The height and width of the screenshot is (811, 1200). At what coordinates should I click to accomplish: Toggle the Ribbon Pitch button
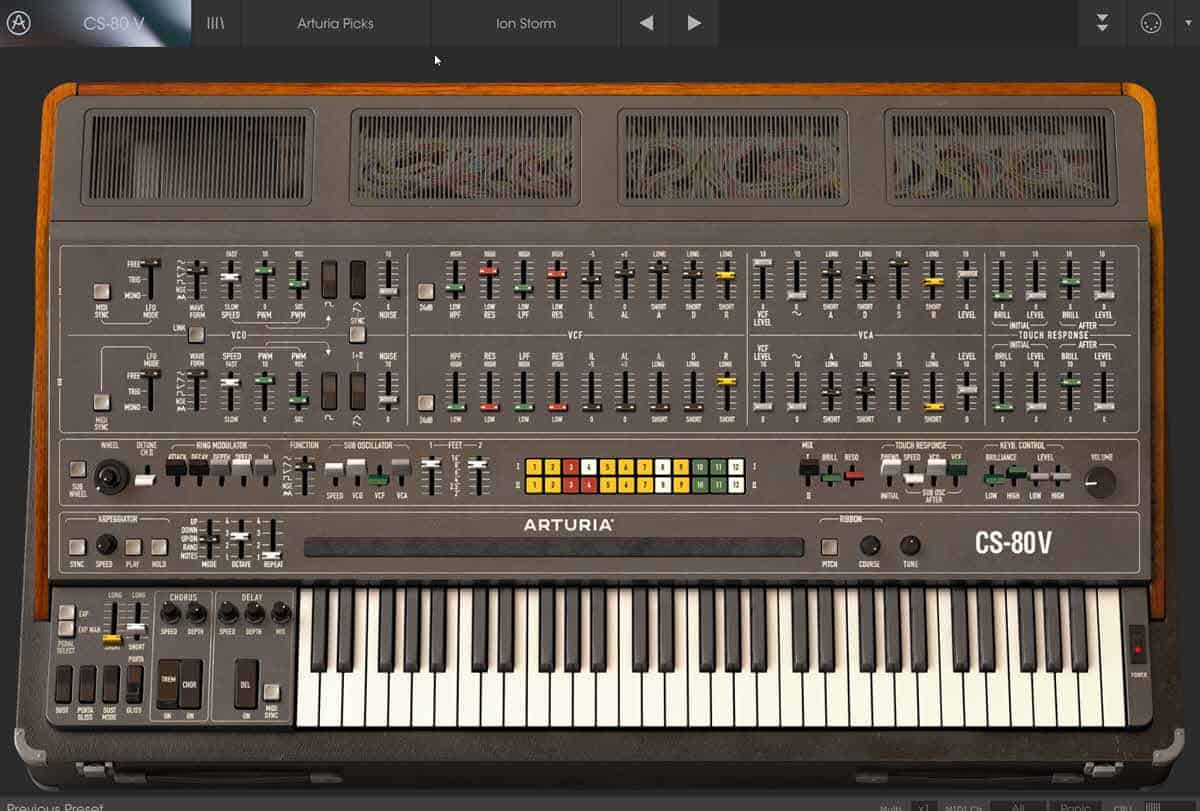coord(829,546)
